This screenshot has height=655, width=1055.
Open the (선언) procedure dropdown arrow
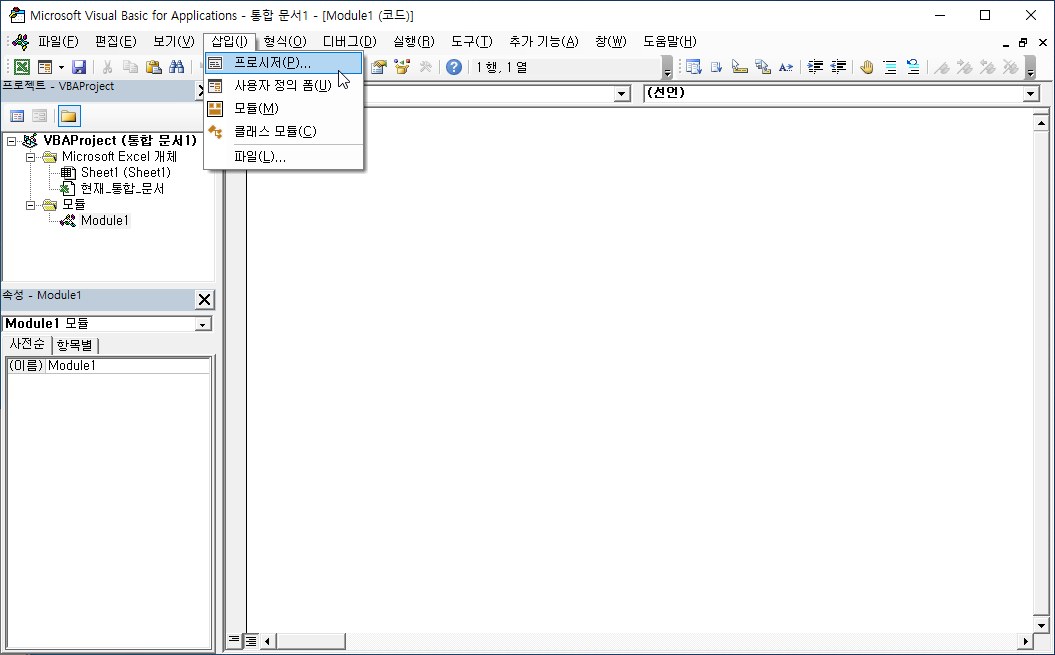(x=1031, y=94)
